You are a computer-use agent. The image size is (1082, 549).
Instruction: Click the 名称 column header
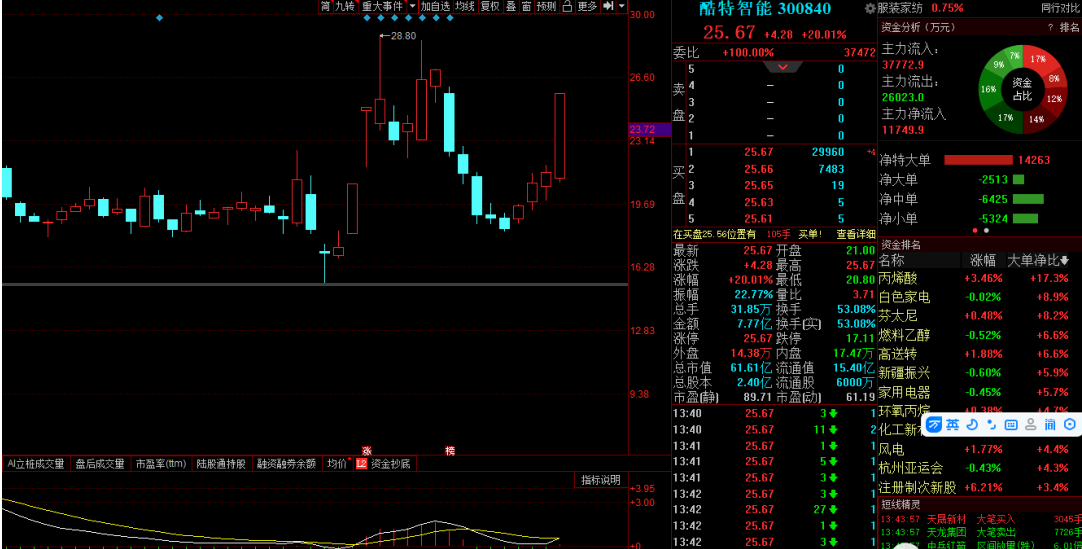pyautogui.click(x=892, y=261)
